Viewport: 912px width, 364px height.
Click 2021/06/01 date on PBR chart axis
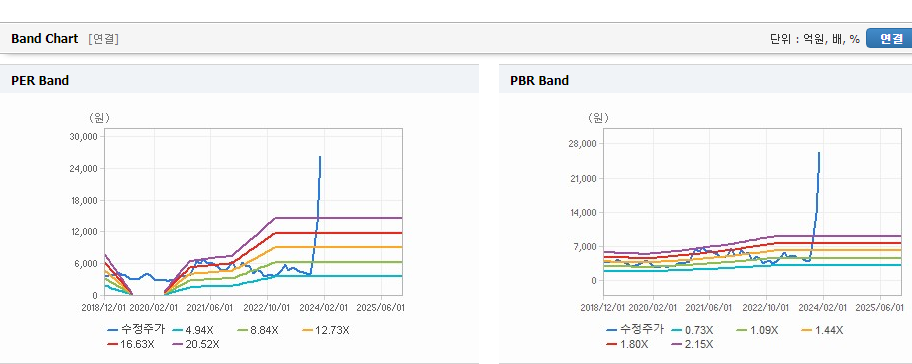(710, 307)
